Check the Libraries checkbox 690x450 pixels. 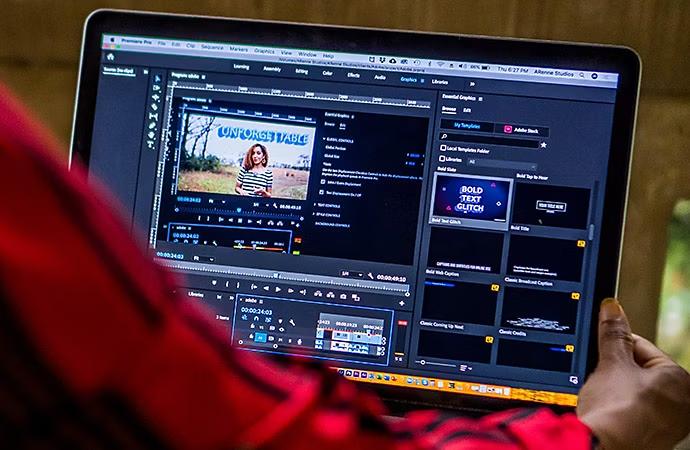(x=442, y=159)
